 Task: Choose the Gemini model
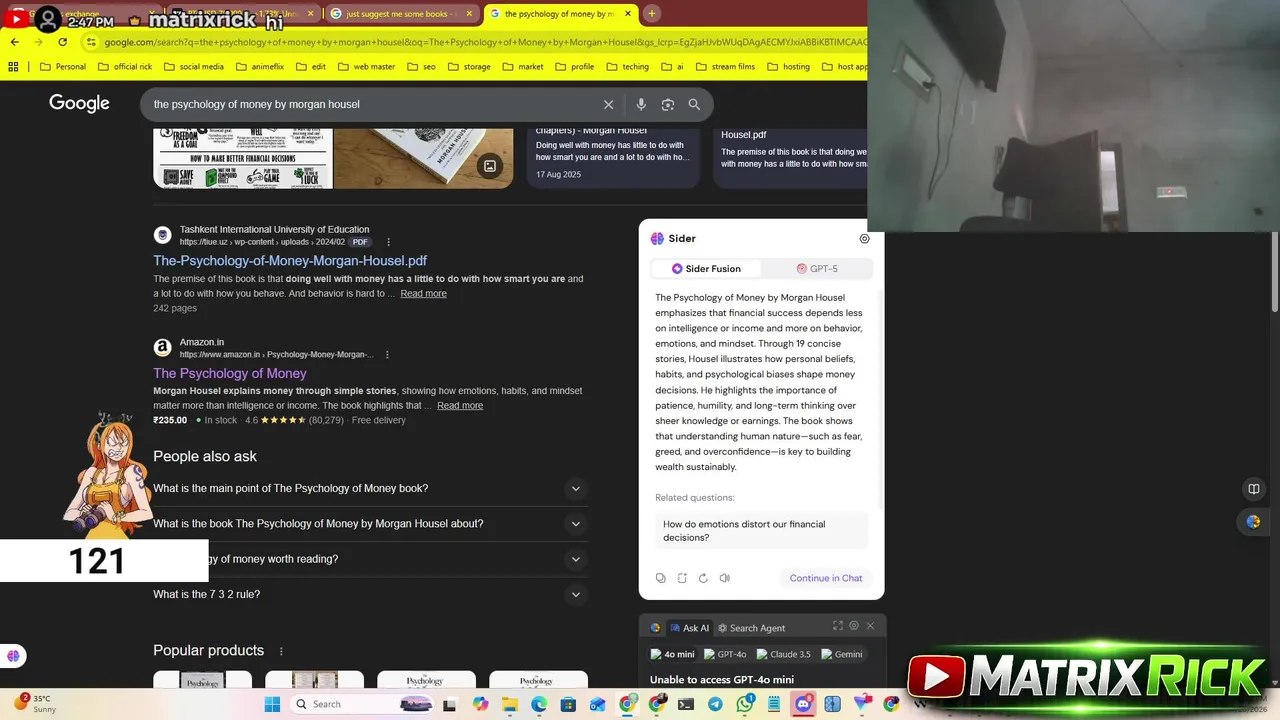841,654
